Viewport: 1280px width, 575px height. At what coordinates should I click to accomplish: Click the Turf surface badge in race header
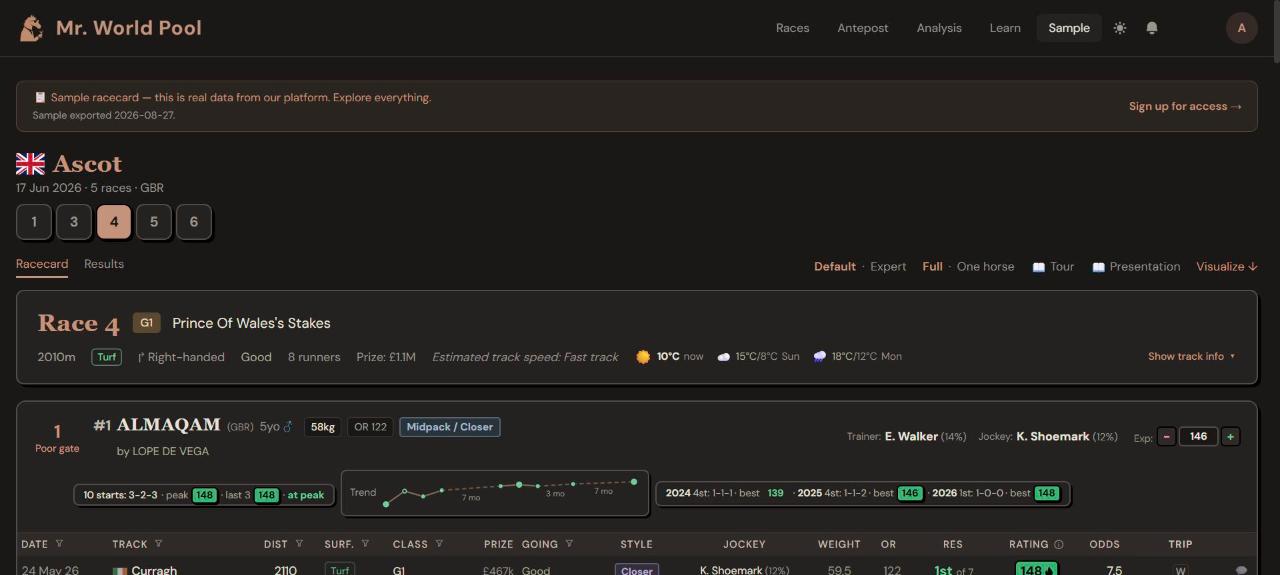click(107, 357)
